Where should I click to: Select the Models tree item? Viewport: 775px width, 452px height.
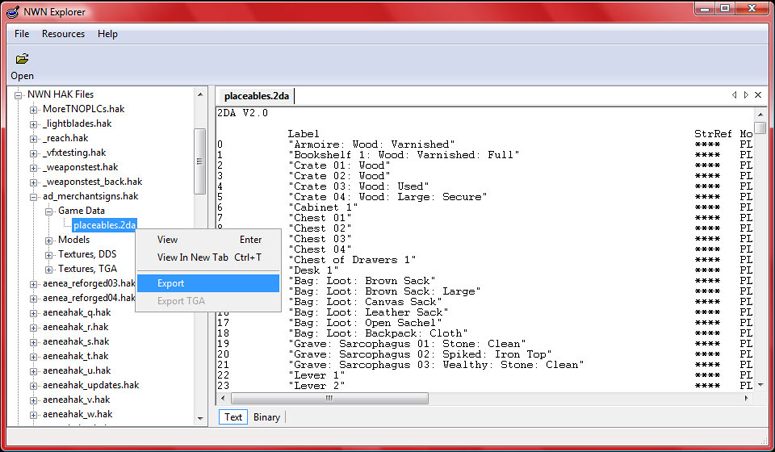click(x=74, y=239)
